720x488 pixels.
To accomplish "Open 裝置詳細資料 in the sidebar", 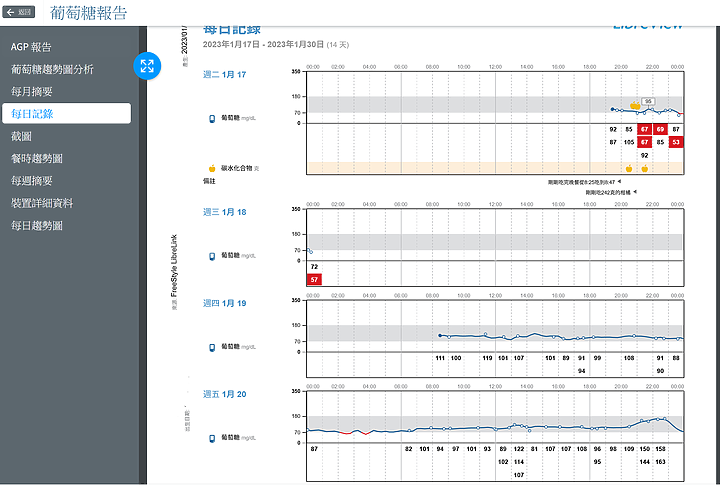I will (42, 203).
